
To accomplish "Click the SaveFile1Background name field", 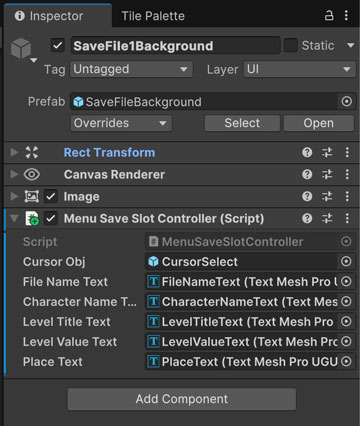I will coord(175,46).
